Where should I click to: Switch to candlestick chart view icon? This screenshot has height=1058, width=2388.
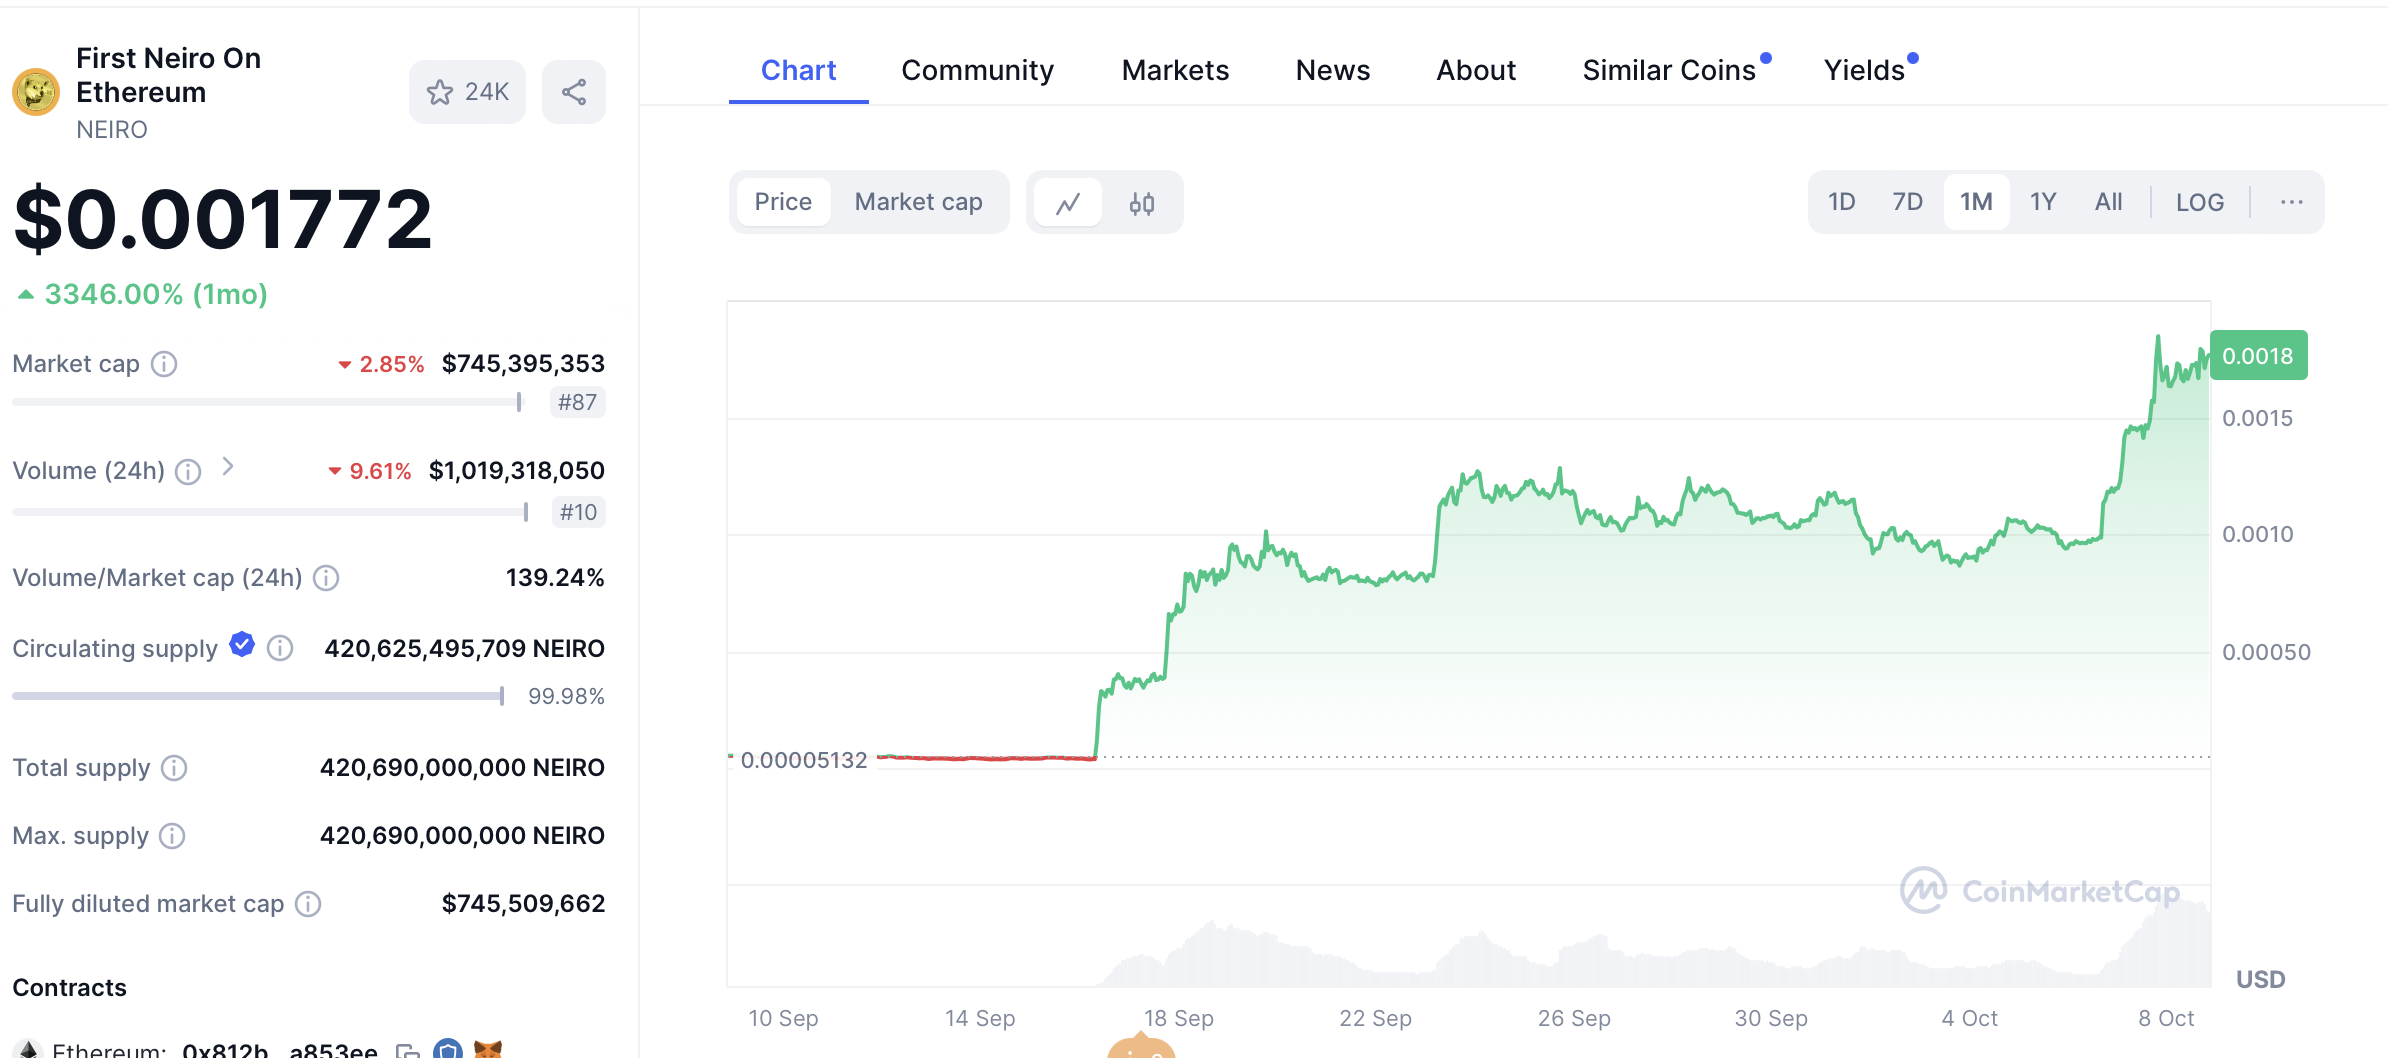point(1141,203)
